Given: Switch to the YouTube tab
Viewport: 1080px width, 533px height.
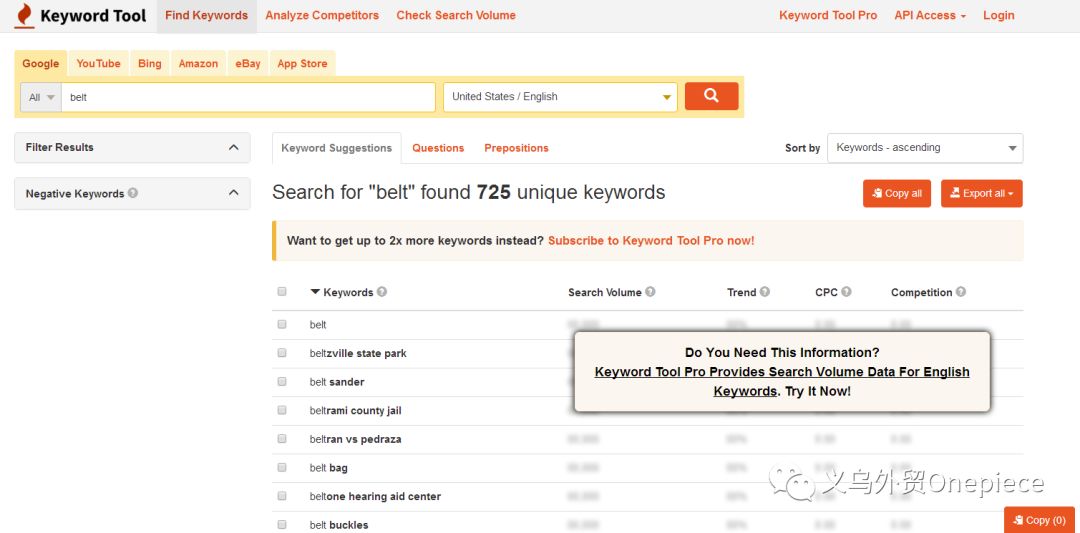Looking at the screenshot, I should (98, 63).
